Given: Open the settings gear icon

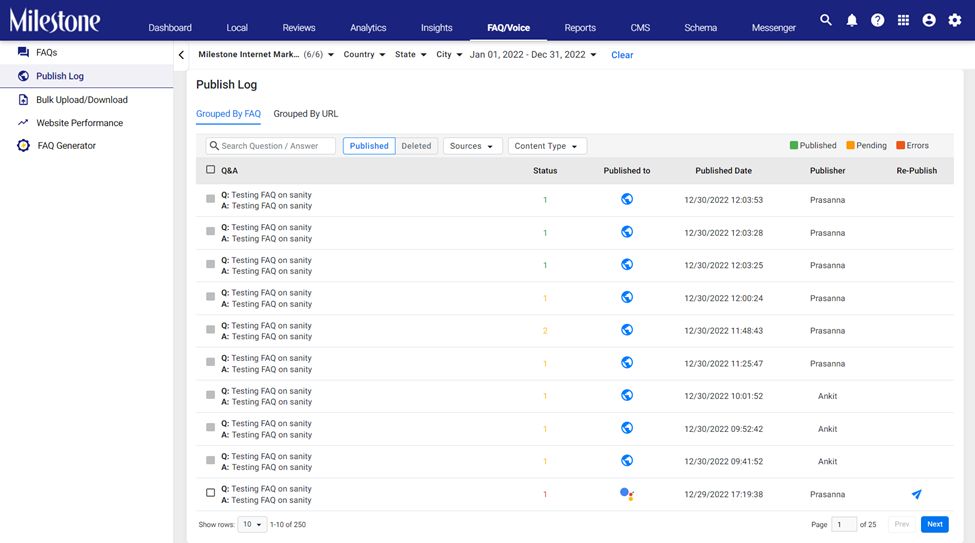Looking at the screenshot, I should click(954, 20).
